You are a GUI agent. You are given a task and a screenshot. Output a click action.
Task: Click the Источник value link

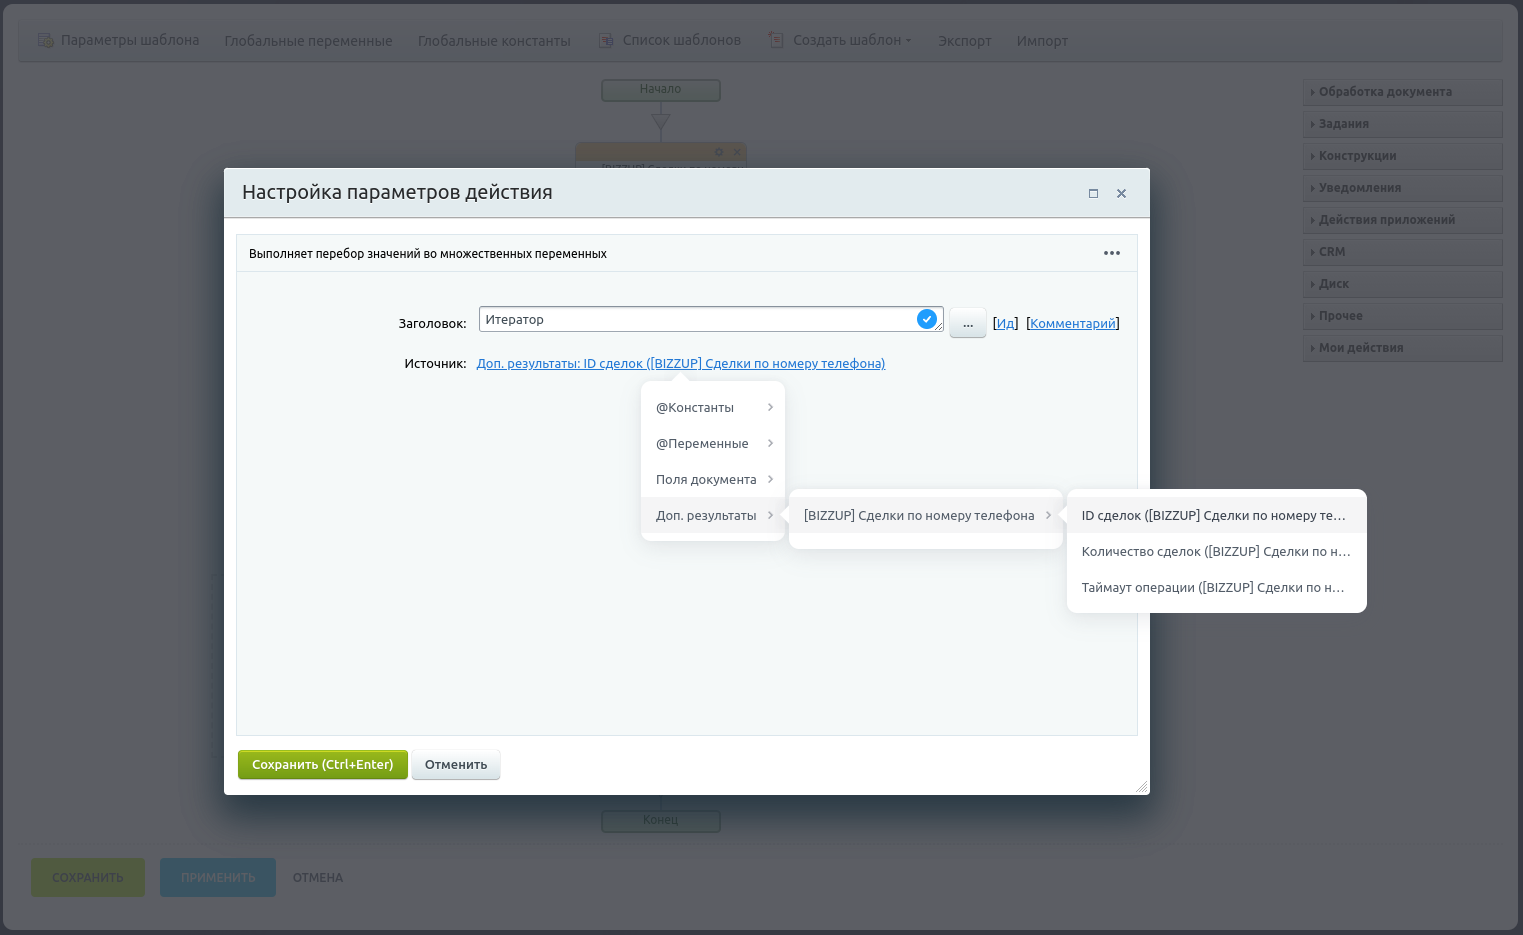pyautogui.click(x=681, y=364)
